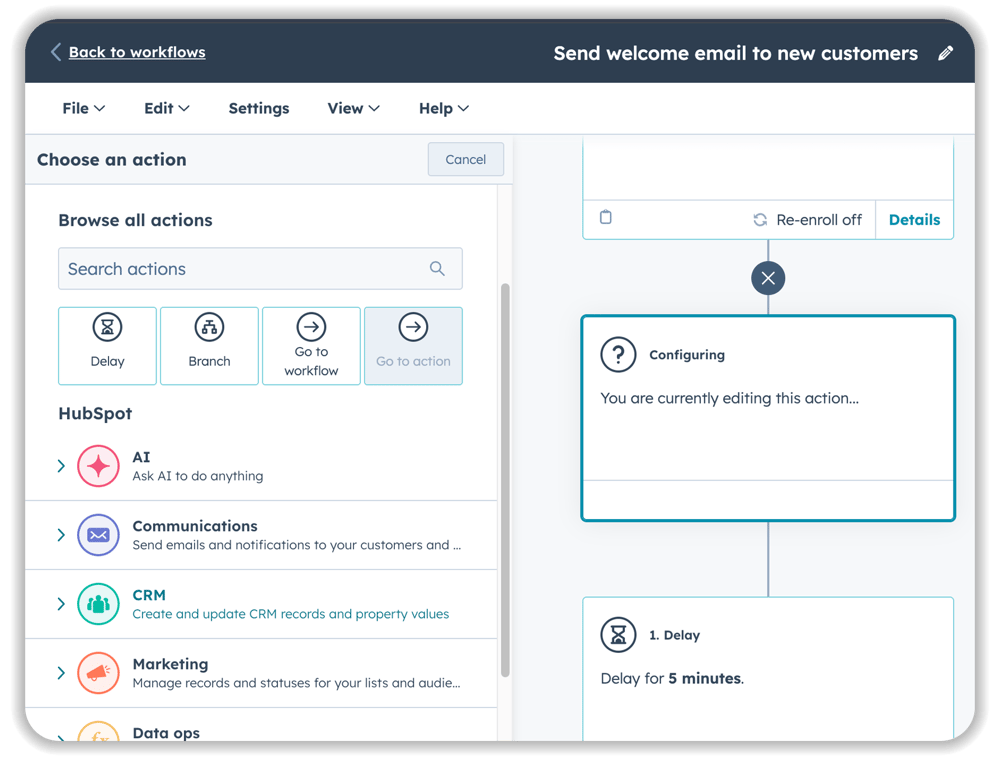This screenshot has width=1000, height=760.
Task: Expand the CRM category chevron
Action: click(x=61, y=604)
